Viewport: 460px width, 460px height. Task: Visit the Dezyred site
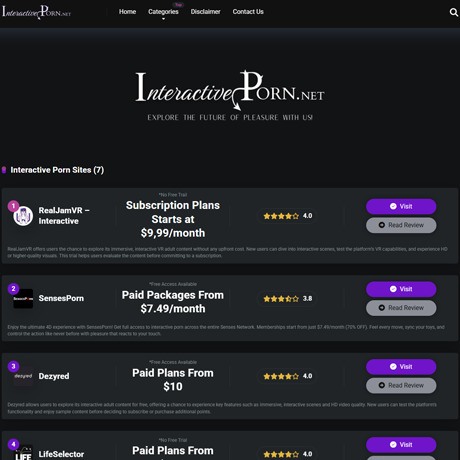[401, 367]
